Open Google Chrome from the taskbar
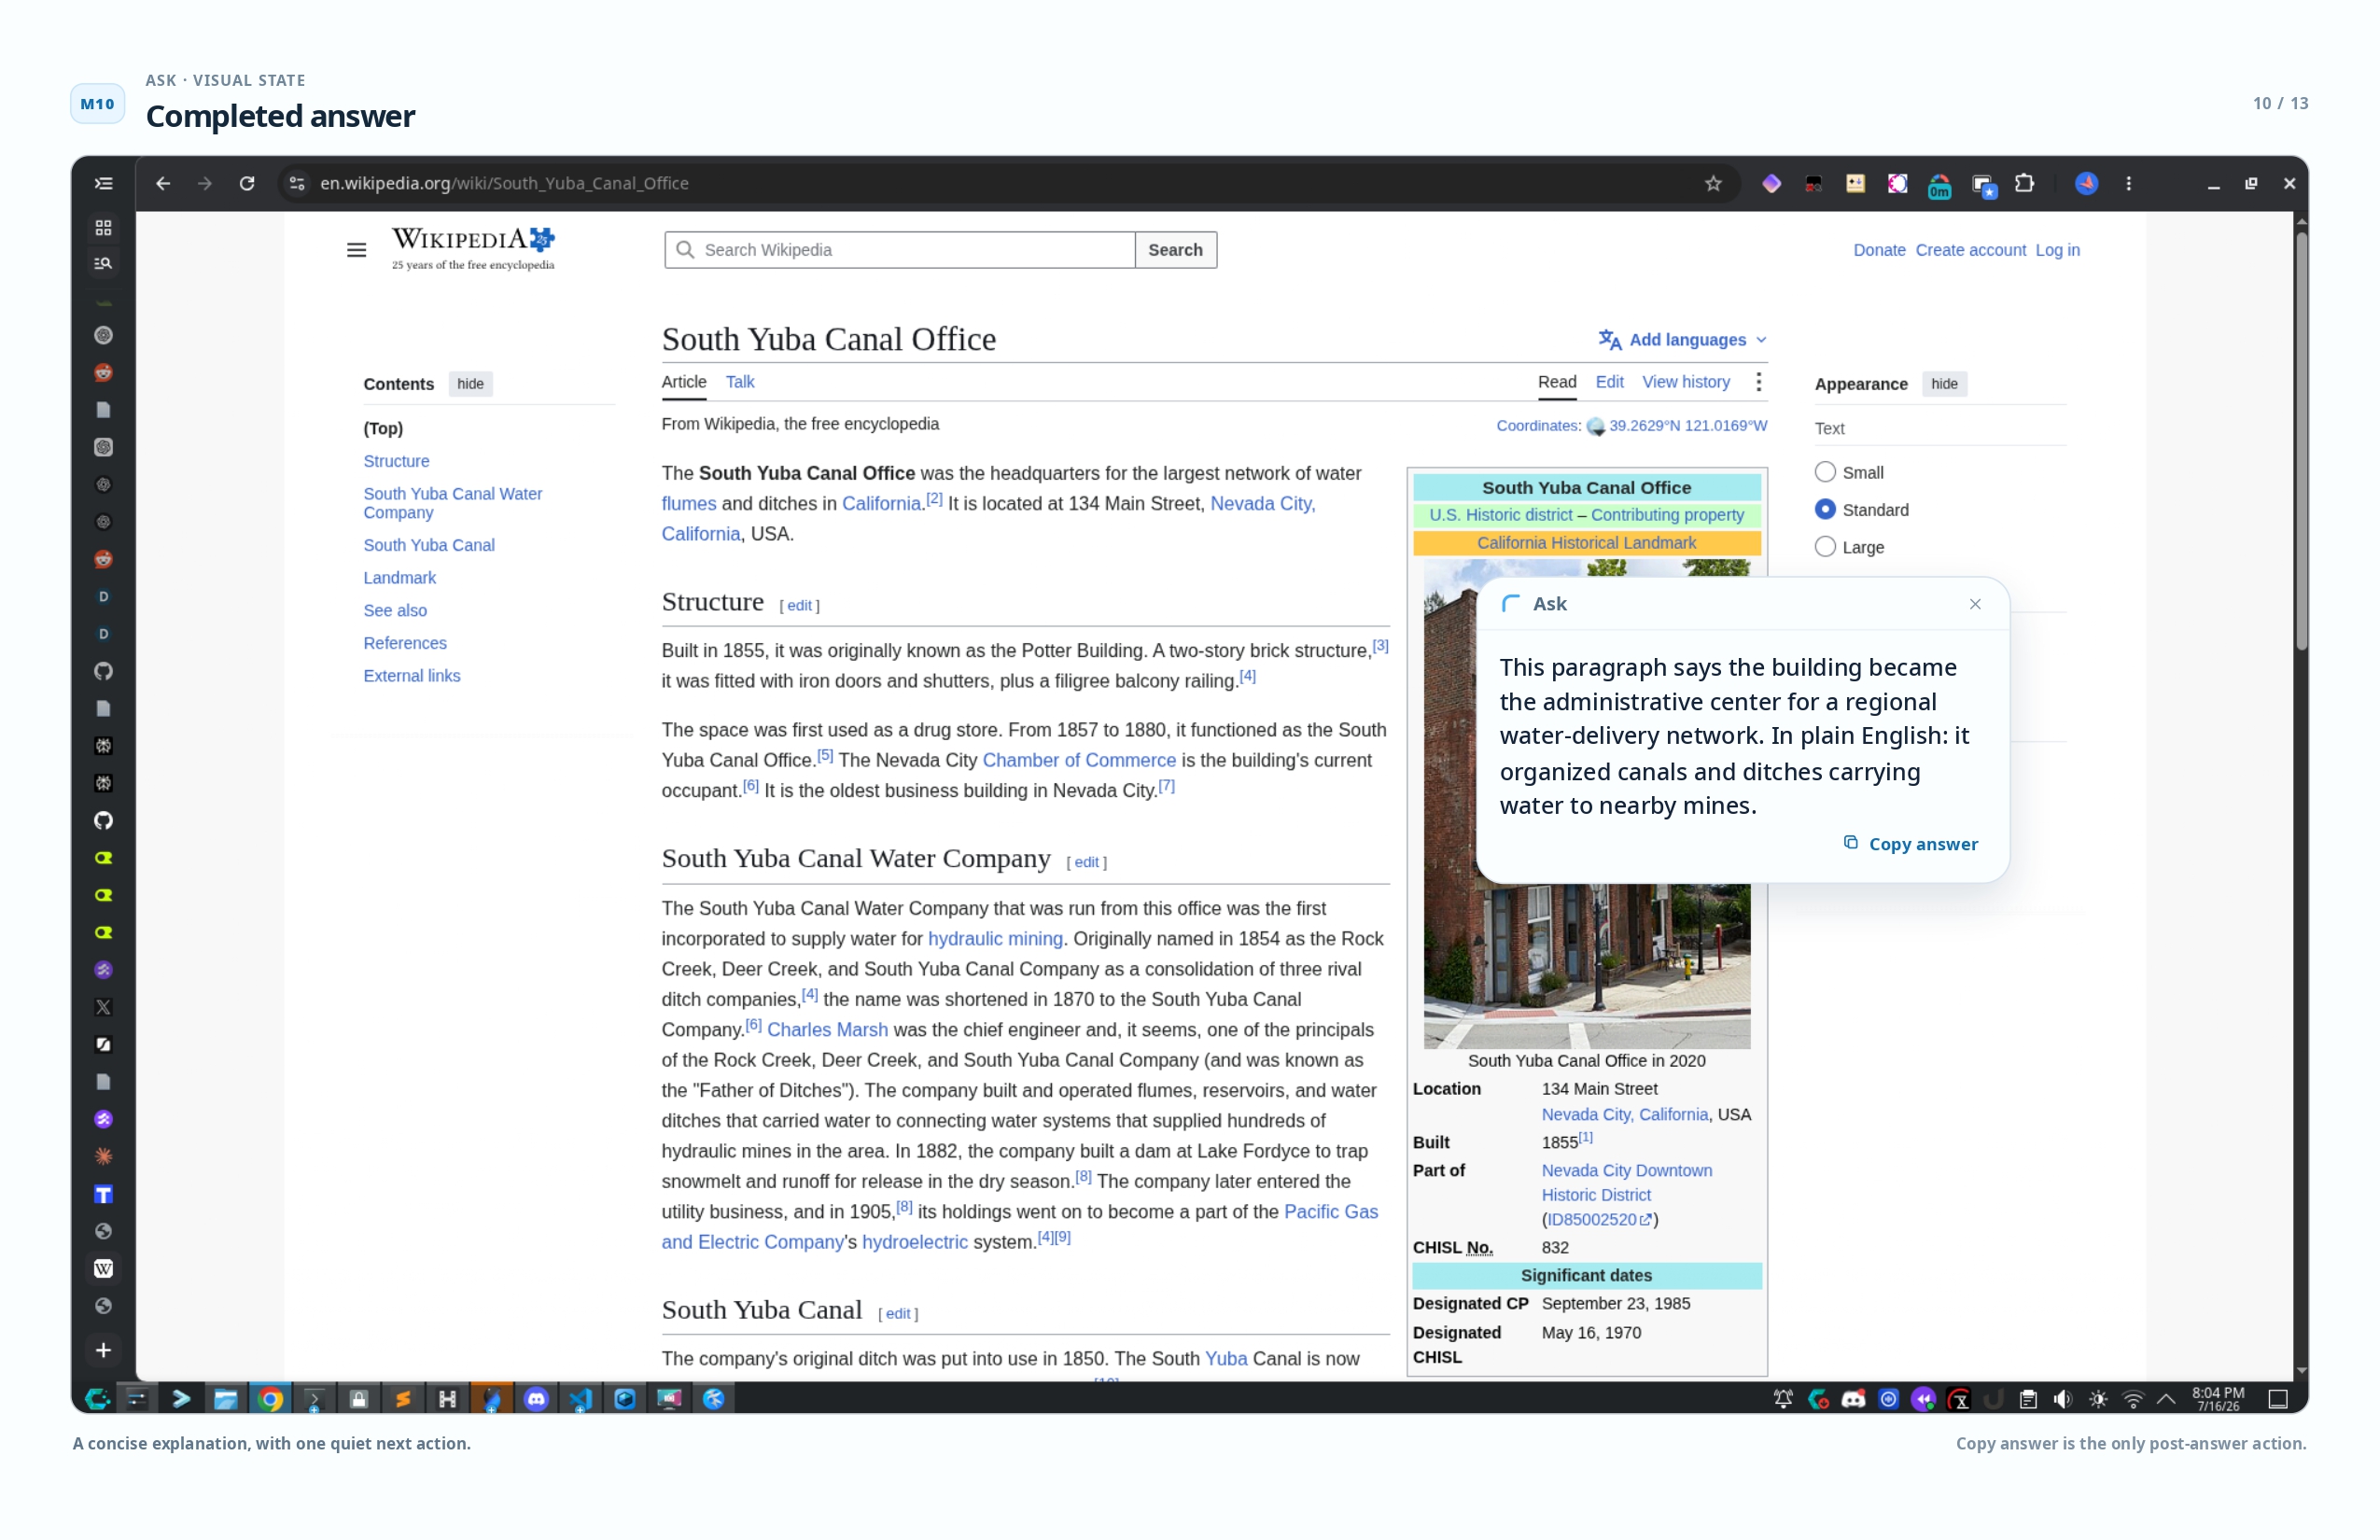Image resolution: width=2380 pixels, height=1540 pixels. pyautogui.click(x=270, y=1399)
